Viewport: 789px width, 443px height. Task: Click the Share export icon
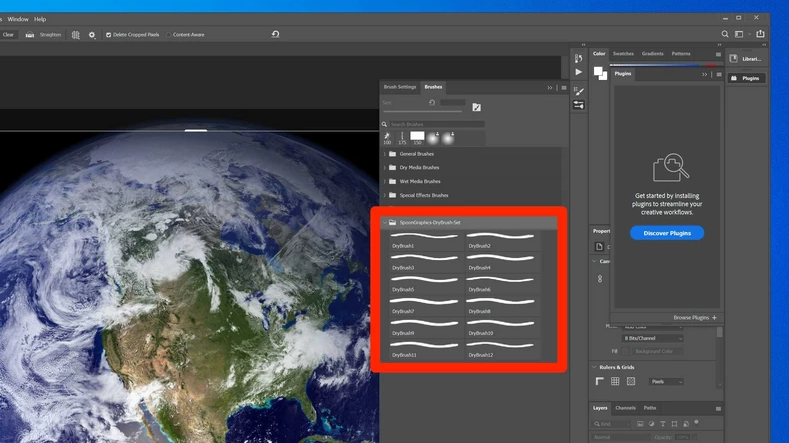click(760, 34)
